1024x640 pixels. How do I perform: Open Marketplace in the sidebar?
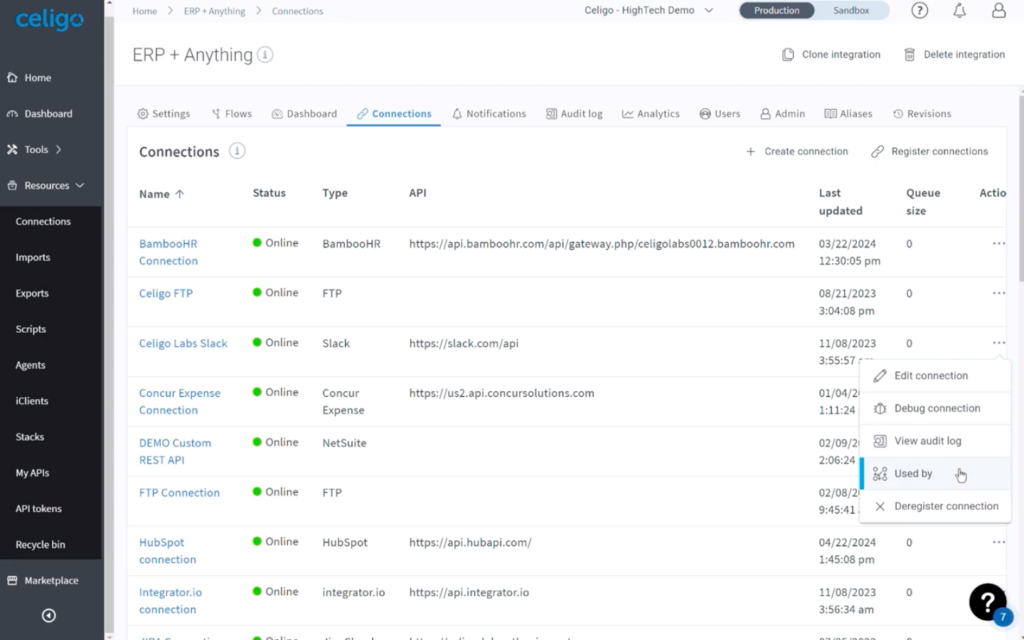click(51, 581)
